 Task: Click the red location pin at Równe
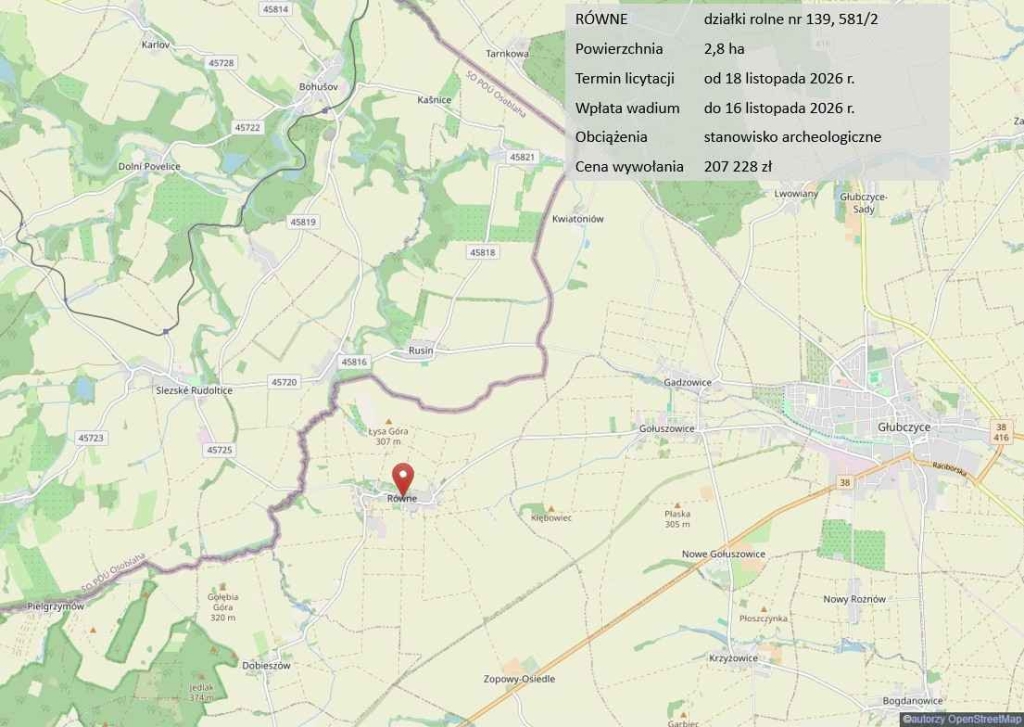pyautogui.click(x=403, y=479)
